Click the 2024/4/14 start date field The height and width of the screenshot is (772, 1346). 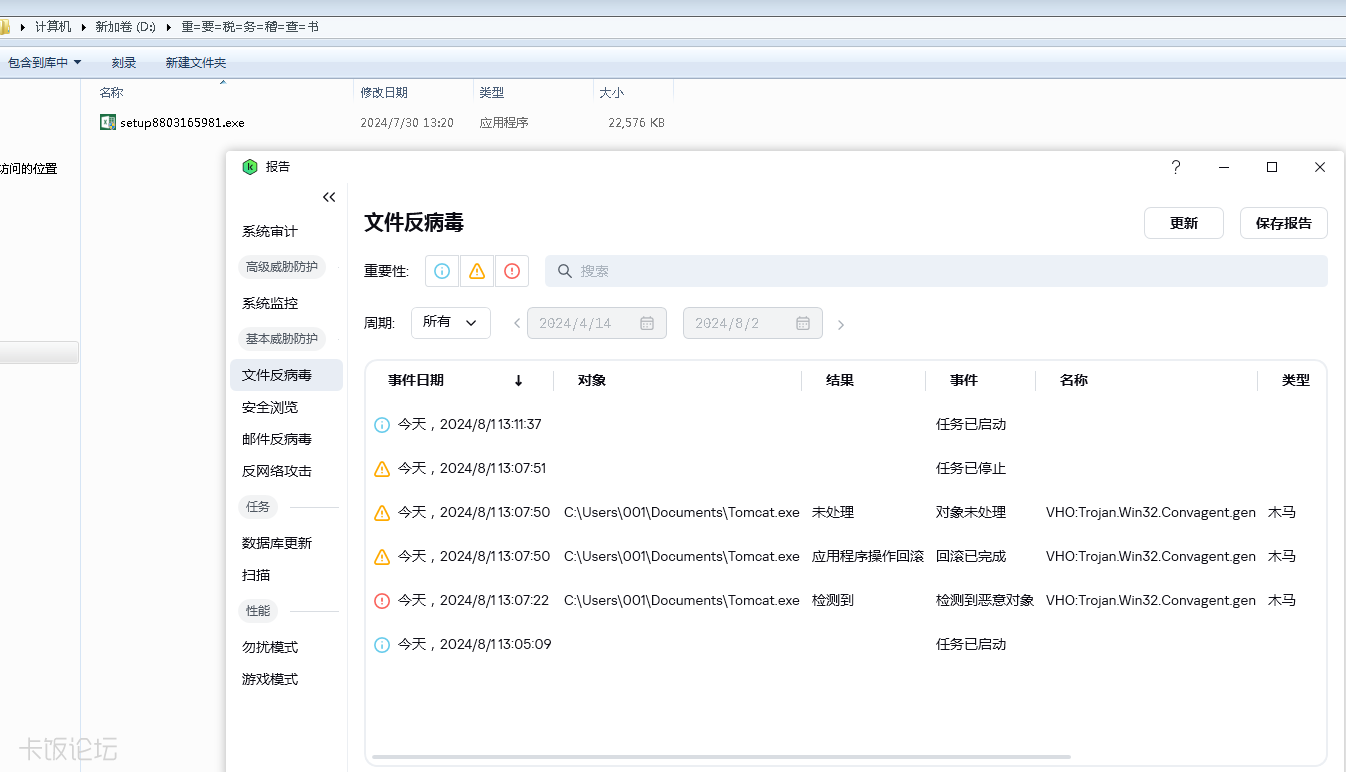pyautogui.click(x=597, y=323)
